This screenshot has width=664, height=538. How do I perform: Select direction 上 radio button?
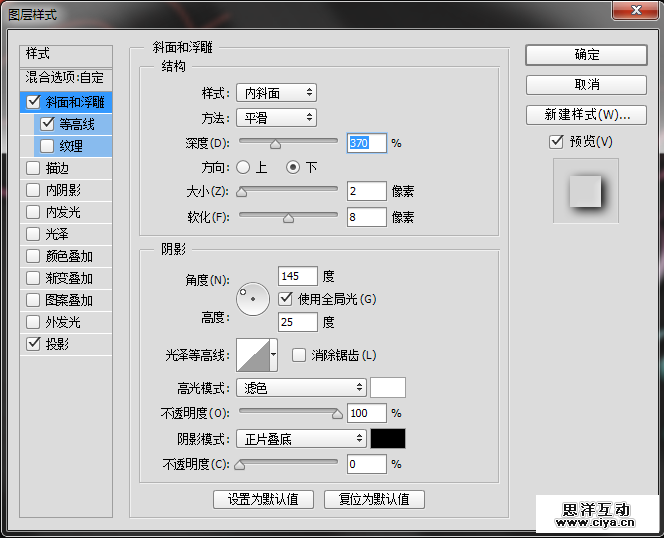[243, 167]
